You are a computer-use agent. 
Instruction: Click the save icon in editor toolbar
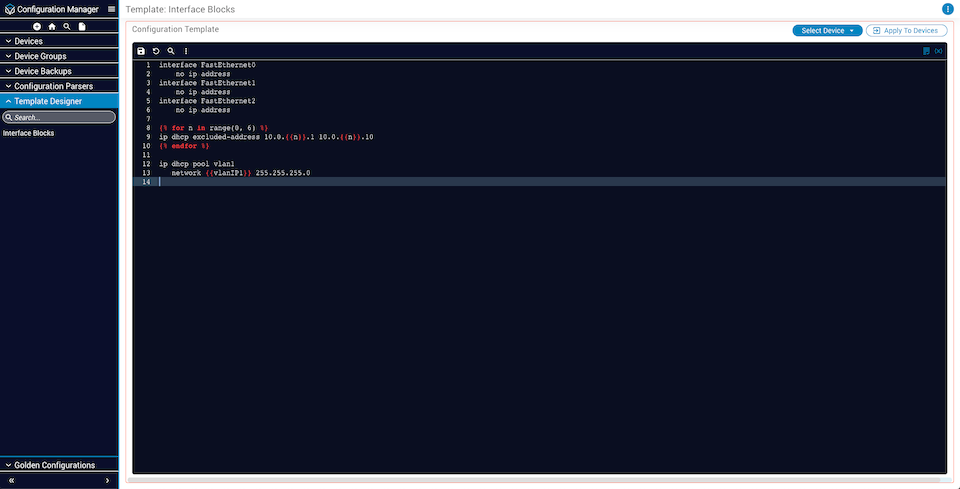[x=141, y=51]
